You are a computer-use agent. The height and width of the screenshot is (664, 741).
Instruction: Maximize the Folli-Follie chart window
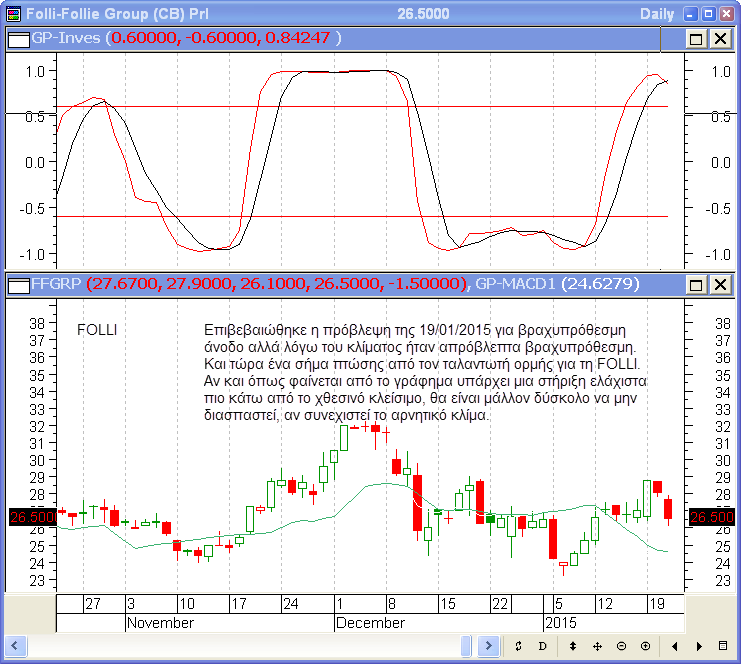click(x=708, y=14)
